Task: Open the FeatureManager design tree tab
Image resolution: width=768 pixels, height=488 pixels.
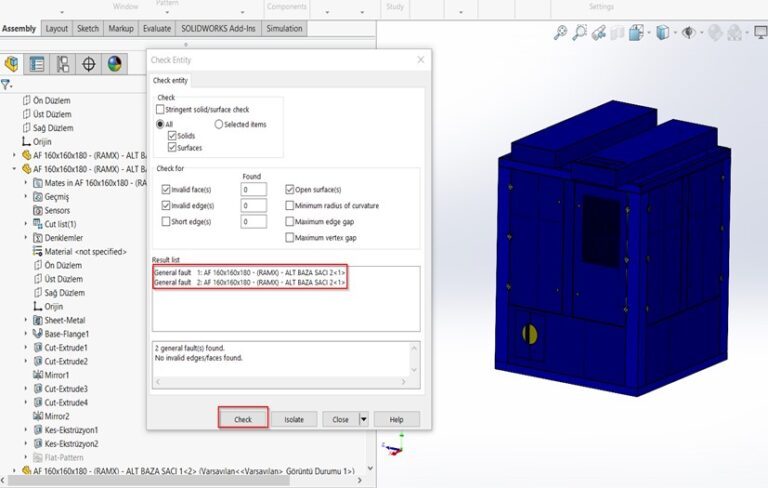Action: point(11,64)
